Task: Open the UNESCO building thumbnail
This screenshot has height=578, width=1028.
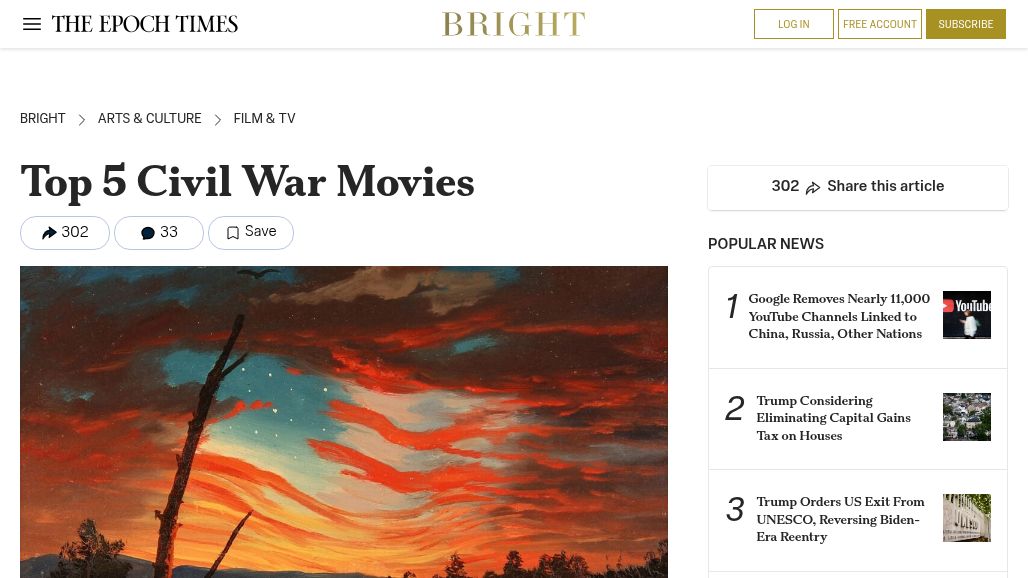Action: tap(966, 518)
